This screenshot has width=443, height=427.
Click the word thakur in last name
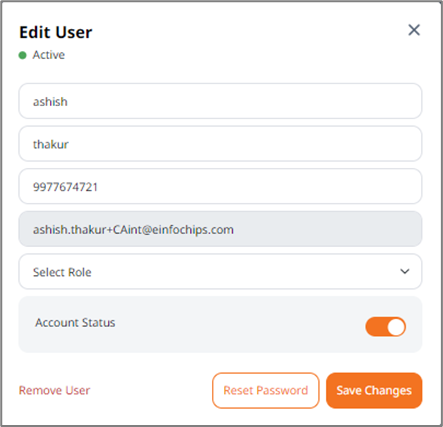[51, 144]
